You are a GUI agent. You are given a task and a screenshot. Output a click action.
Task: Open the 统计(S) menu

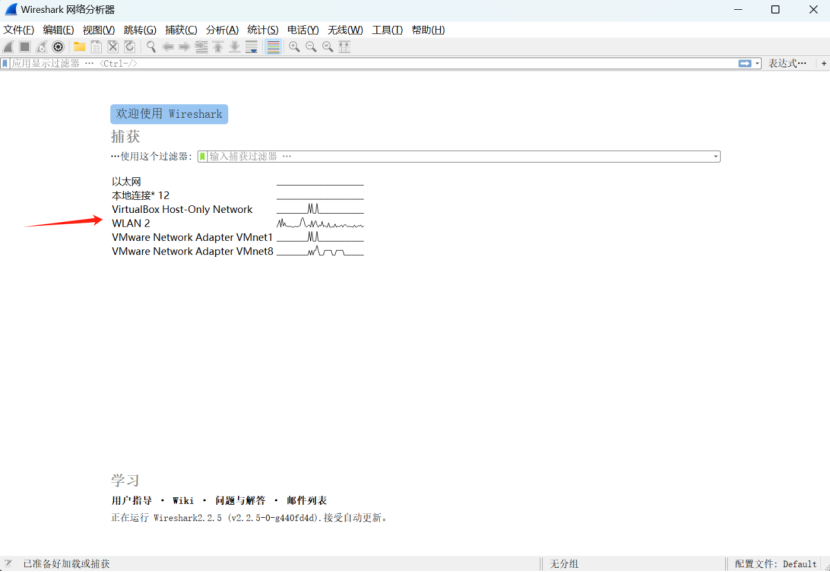[263, 30]
